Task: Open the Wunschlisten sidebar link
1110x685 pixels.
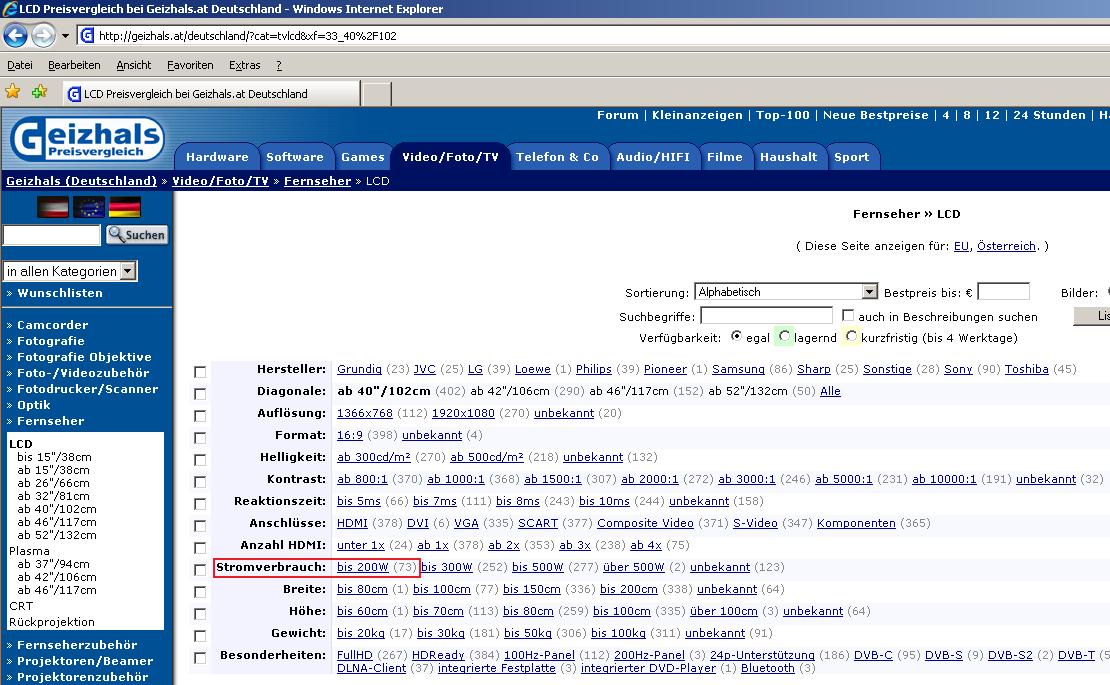Action: point(60,293)
